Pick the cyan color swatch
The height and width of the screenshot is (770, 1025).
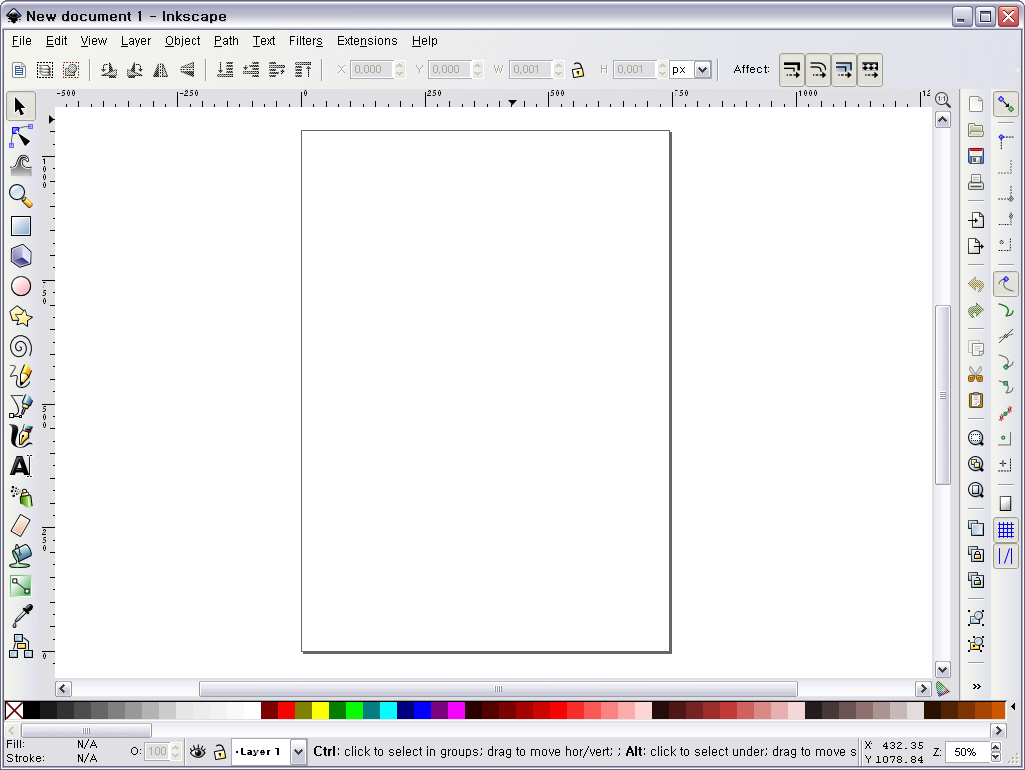click(x=388, y=710)
